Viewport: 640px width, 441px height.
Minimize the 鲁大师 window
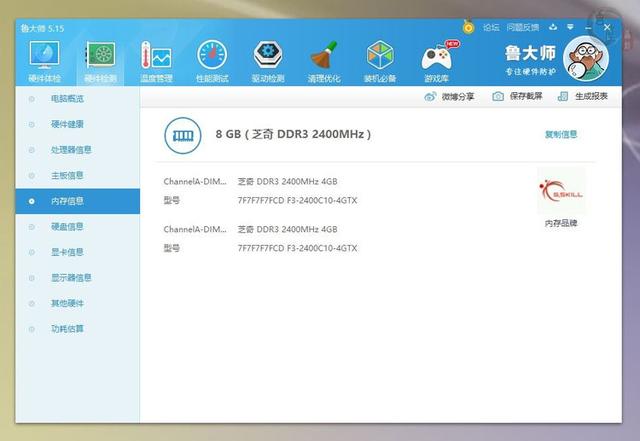(x=588, y=28)
